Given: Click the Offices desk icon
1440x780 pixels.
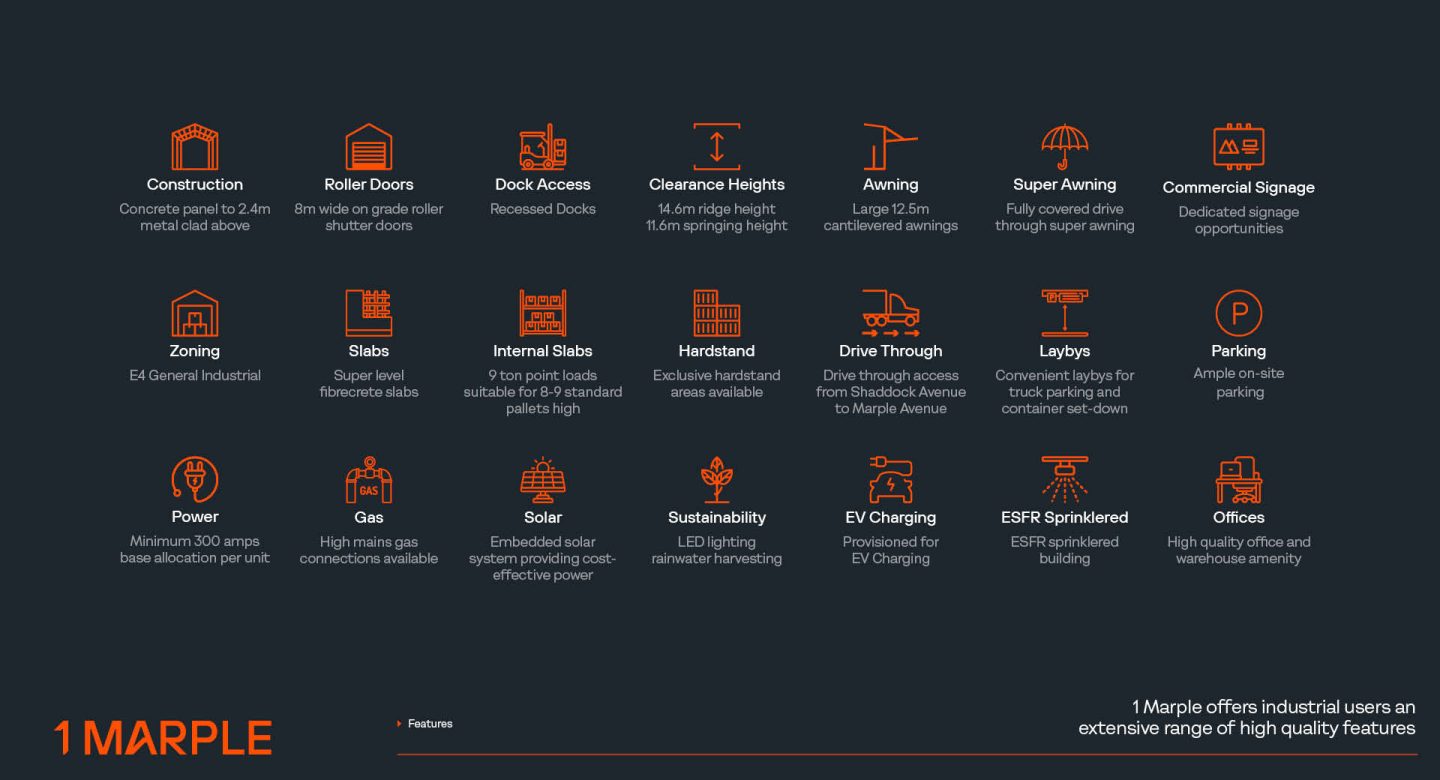Looking at the screenshot, I should [1239, 480].
